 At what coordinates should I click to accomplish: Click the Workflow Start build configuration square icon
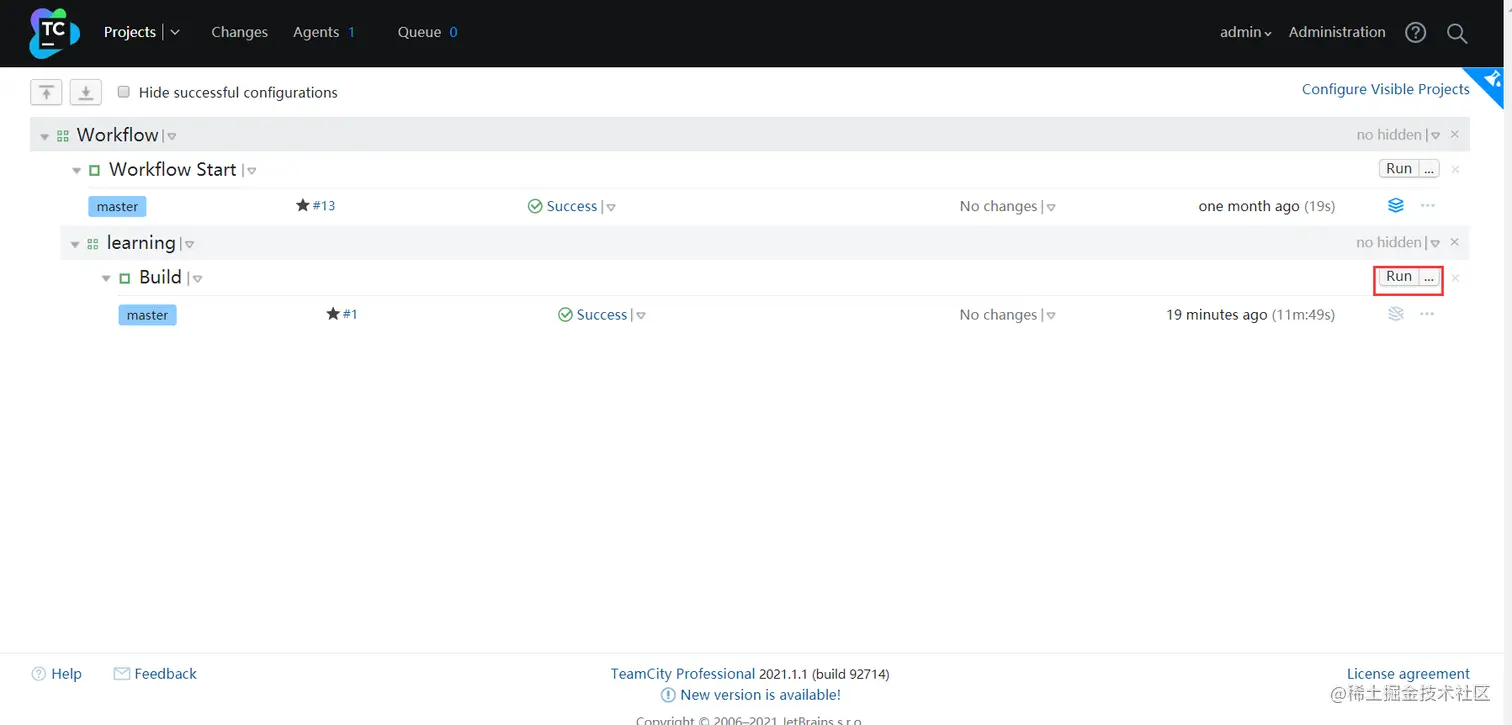point(95,171)
